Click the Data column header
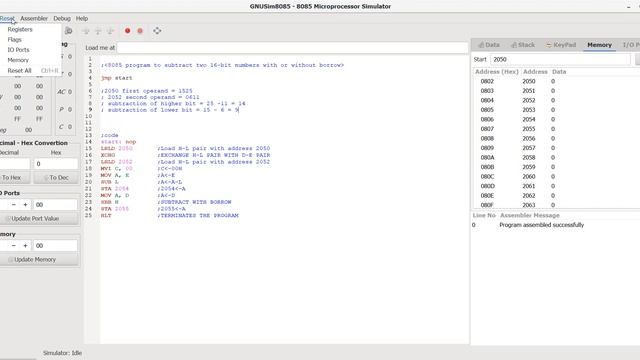The width and height of the screenshot is (640, 360). click(559, 72)
